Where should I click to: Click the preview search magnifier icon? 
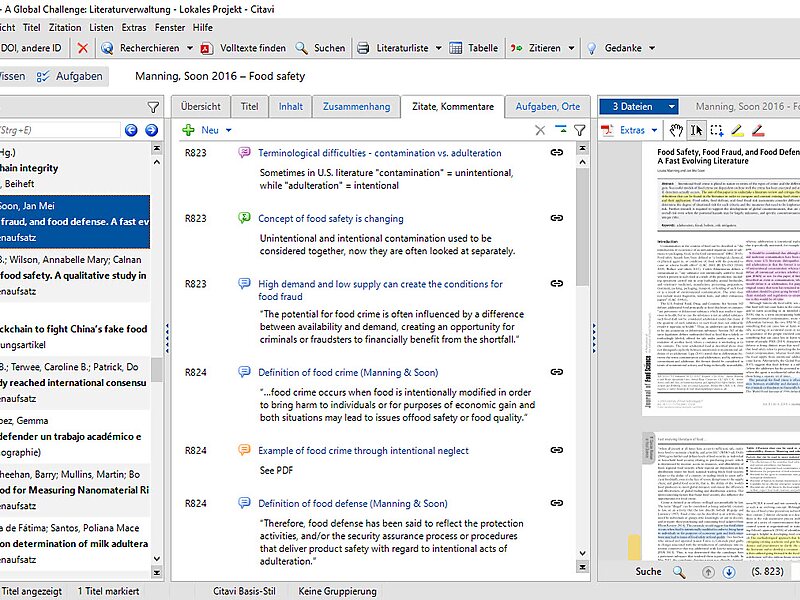point(679,572)
